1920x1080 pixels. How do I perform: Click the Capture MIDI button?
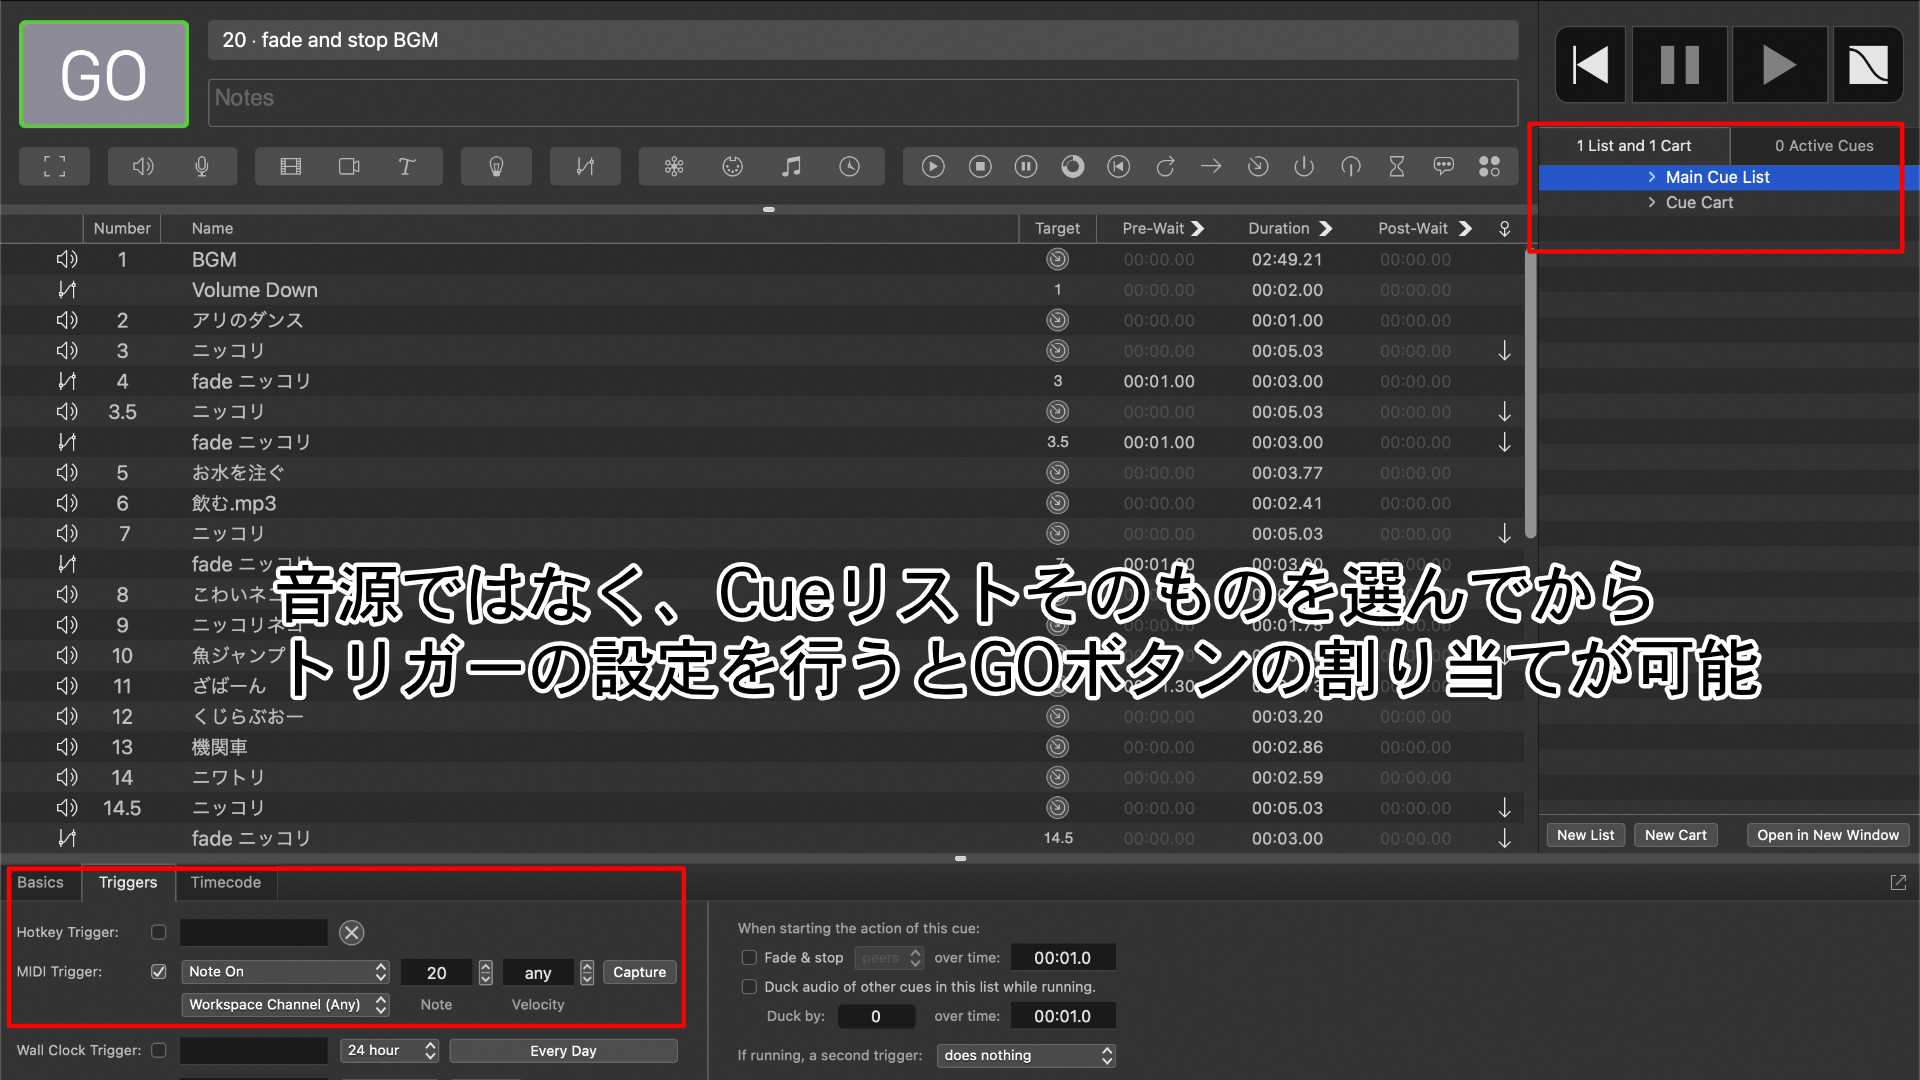639,972
